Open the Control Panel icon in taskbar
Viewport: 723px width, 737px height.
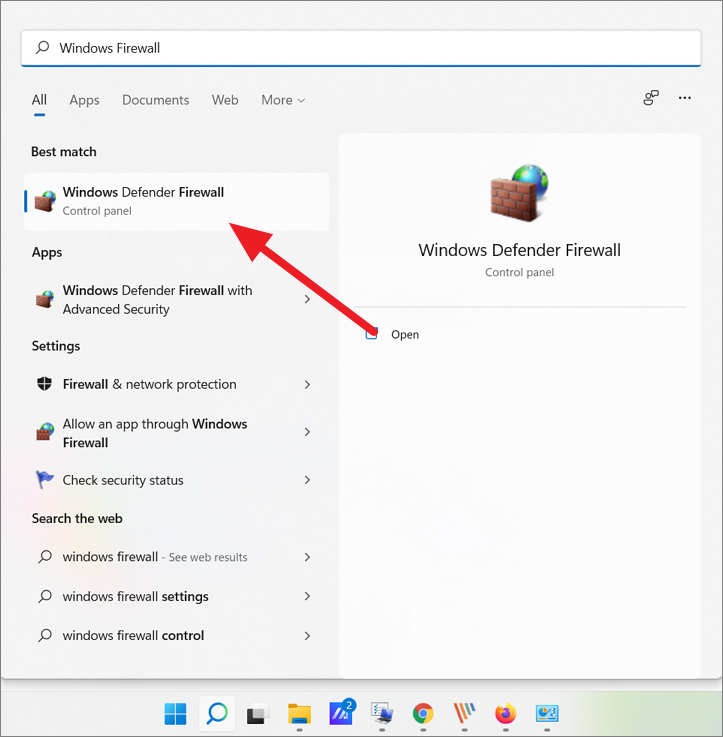(547, 713)
